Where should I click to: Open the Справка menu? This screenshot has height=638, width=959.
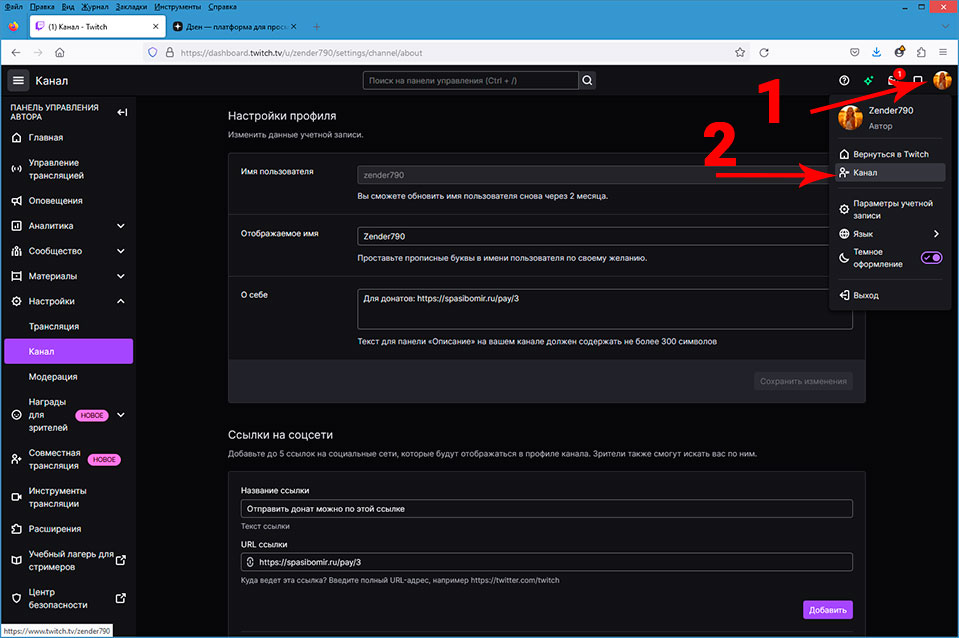point(222,7)
